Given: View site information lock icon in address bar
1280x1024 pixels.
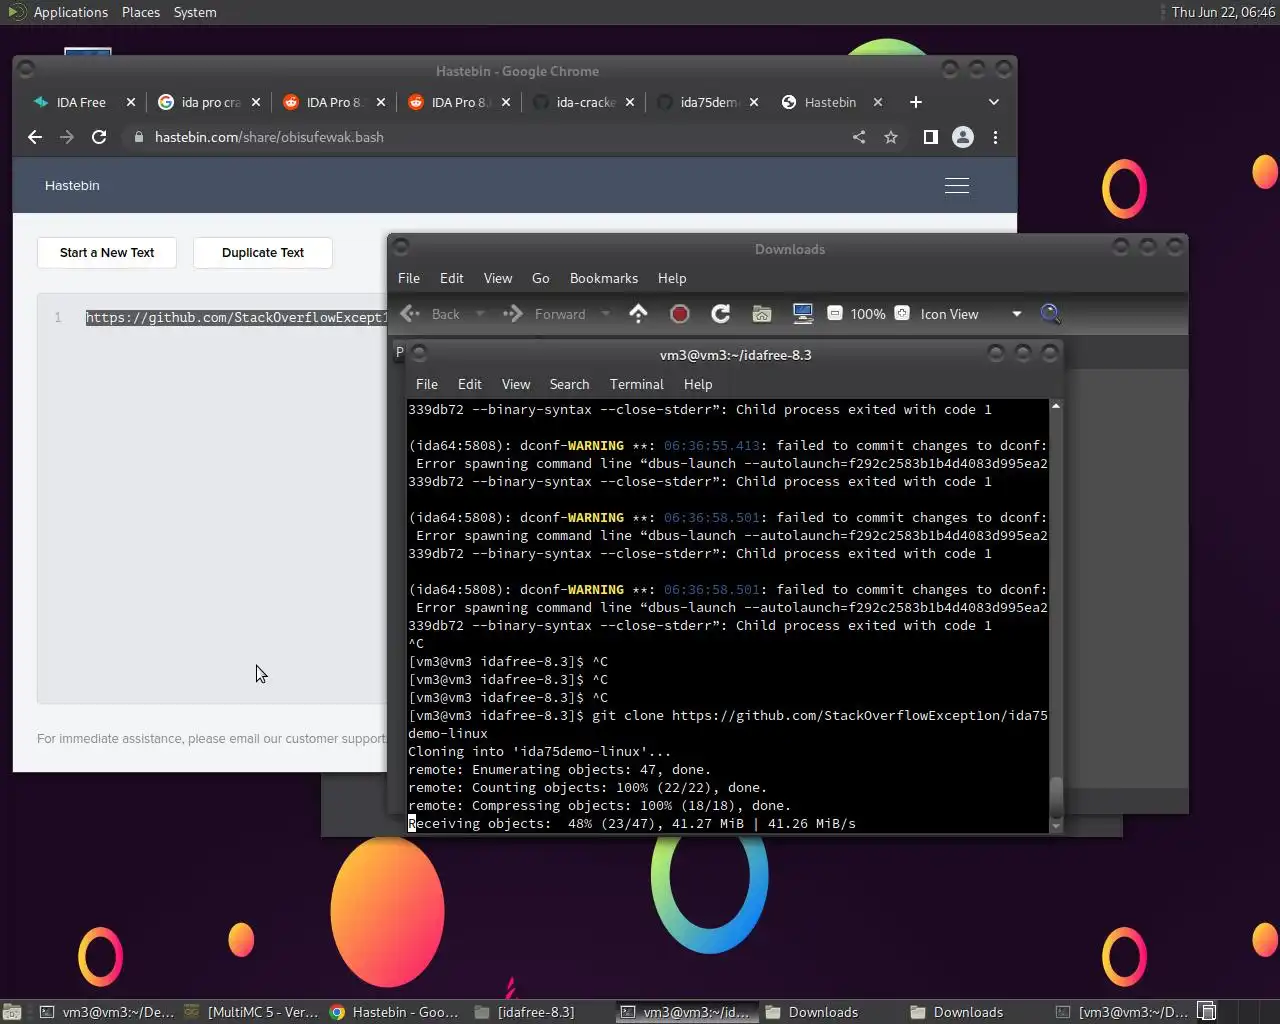Looking at the screenshot, I should 139,137.
